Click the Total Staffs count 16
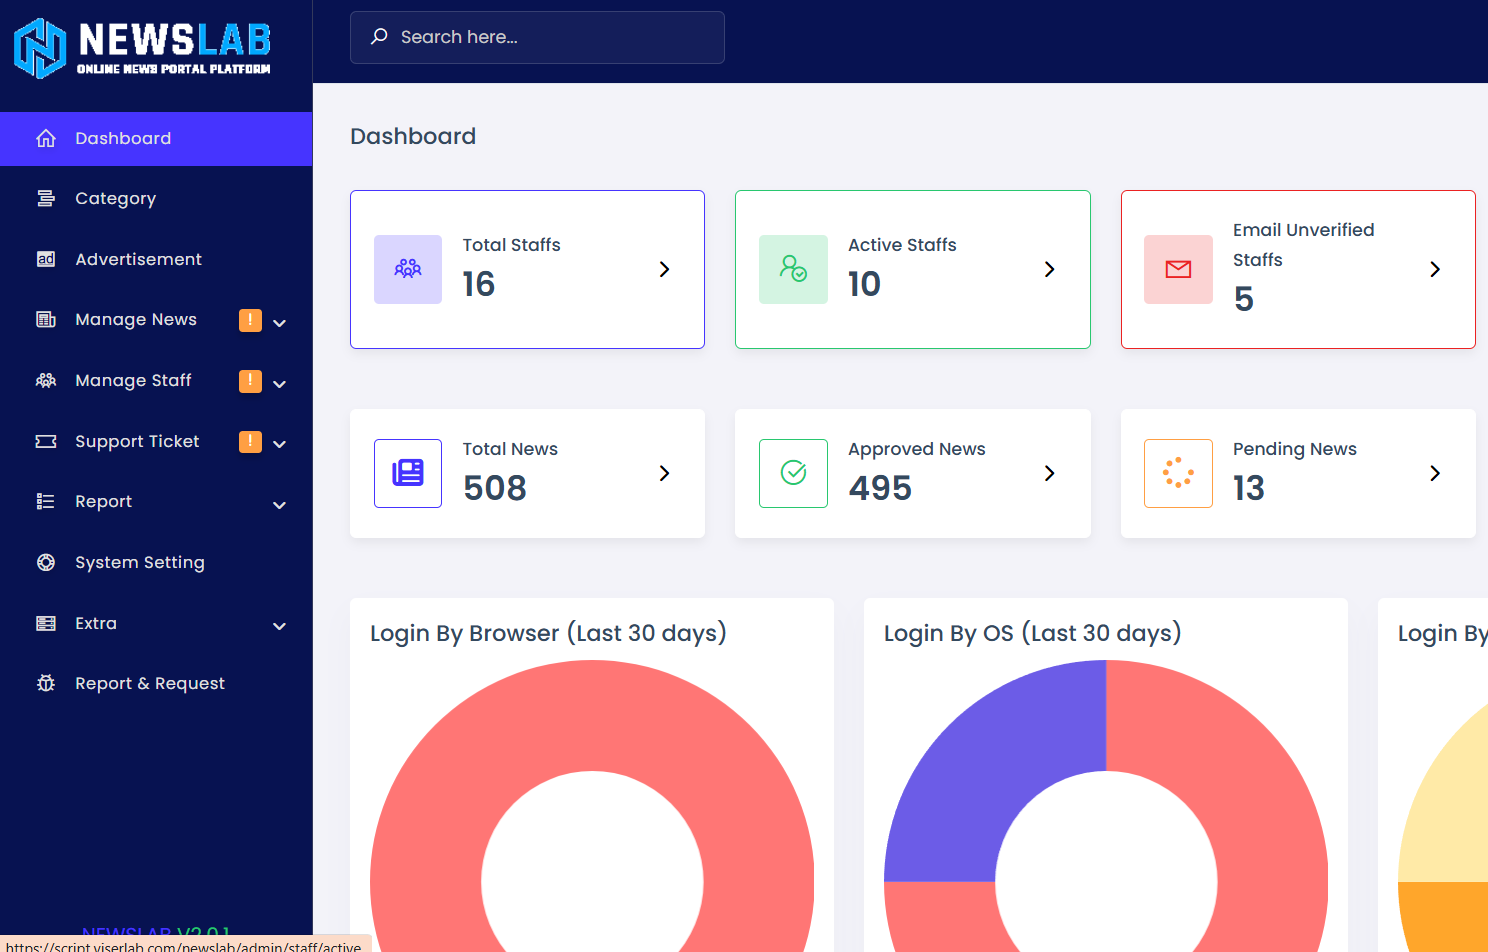Viewport: 1488px width, 952px height. [x=479, y=284]
